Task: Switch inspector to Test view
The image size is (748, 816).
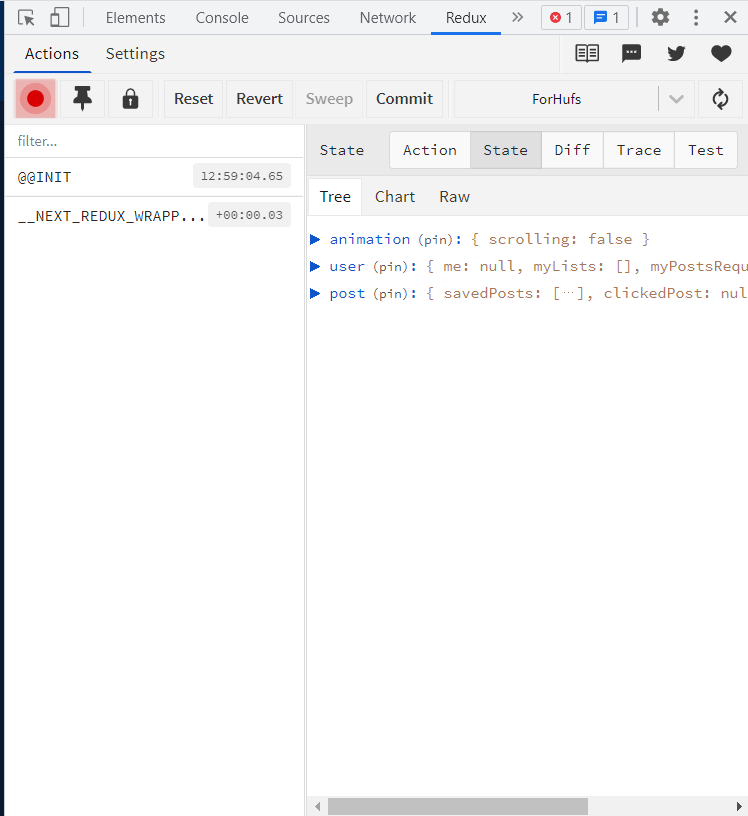Action: pyautogui.click(x=705, y=150)
